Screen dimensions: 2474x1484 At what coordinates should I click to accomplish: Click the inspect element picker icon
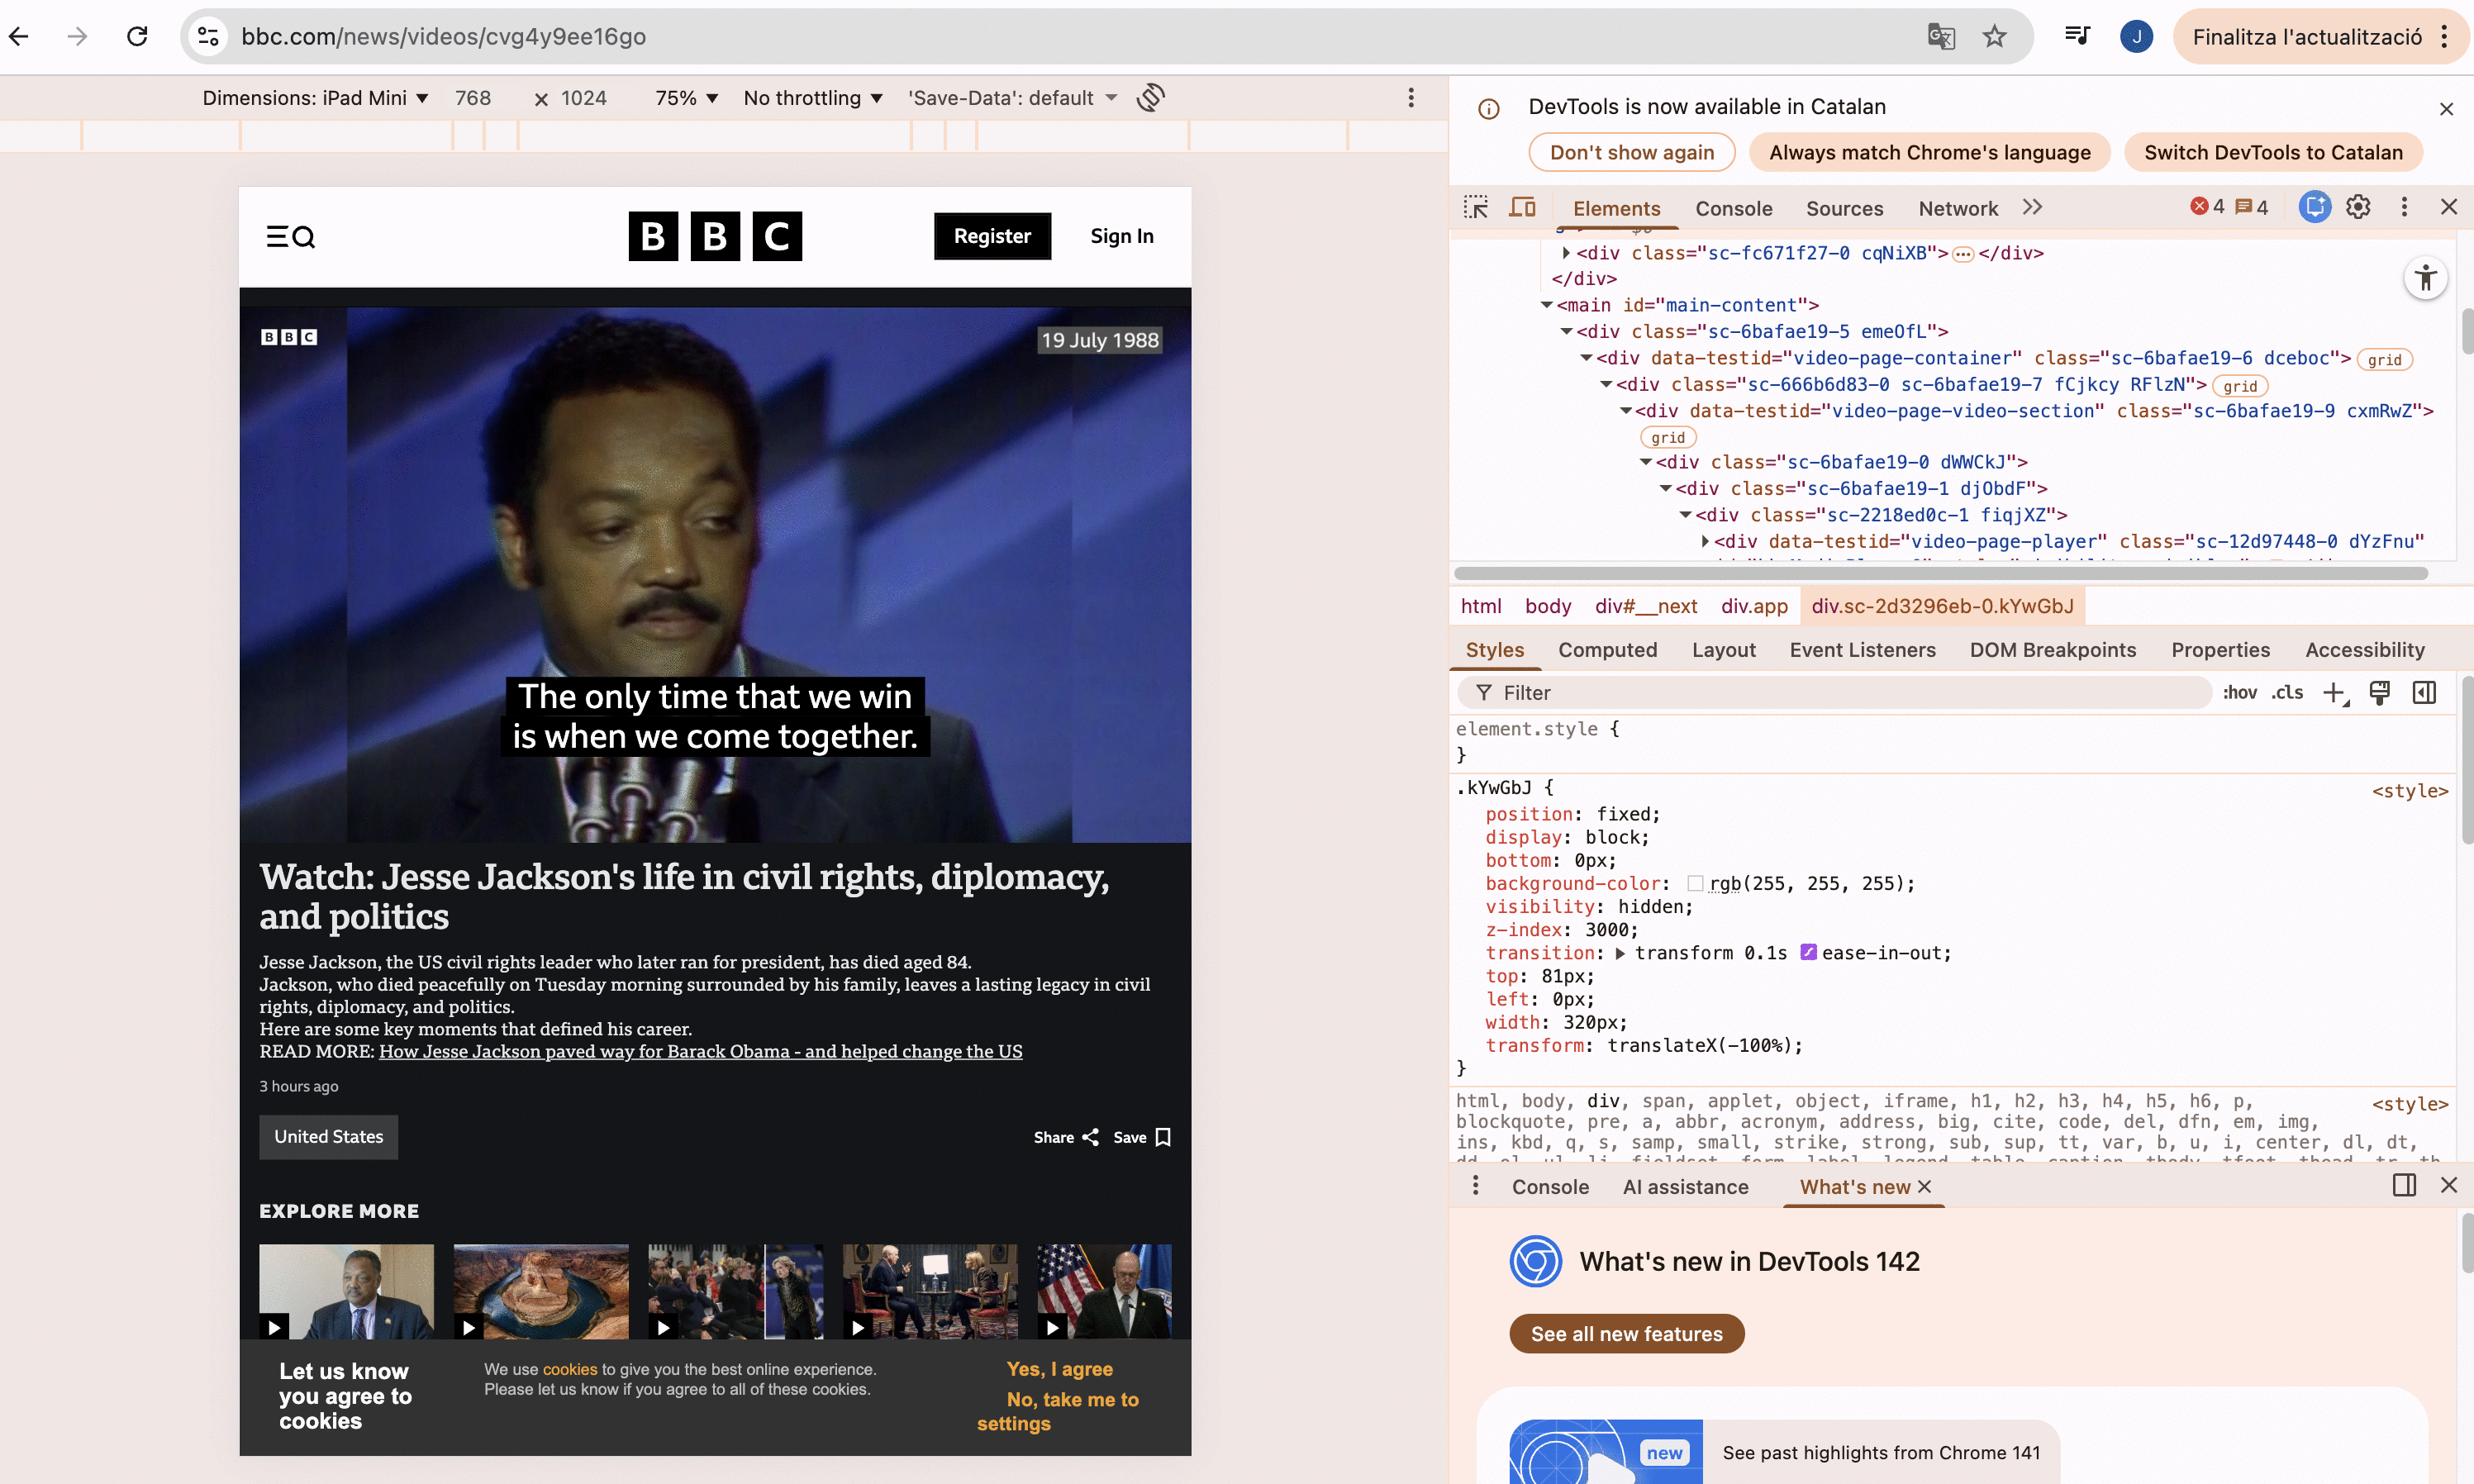(x=1476, y=207)
